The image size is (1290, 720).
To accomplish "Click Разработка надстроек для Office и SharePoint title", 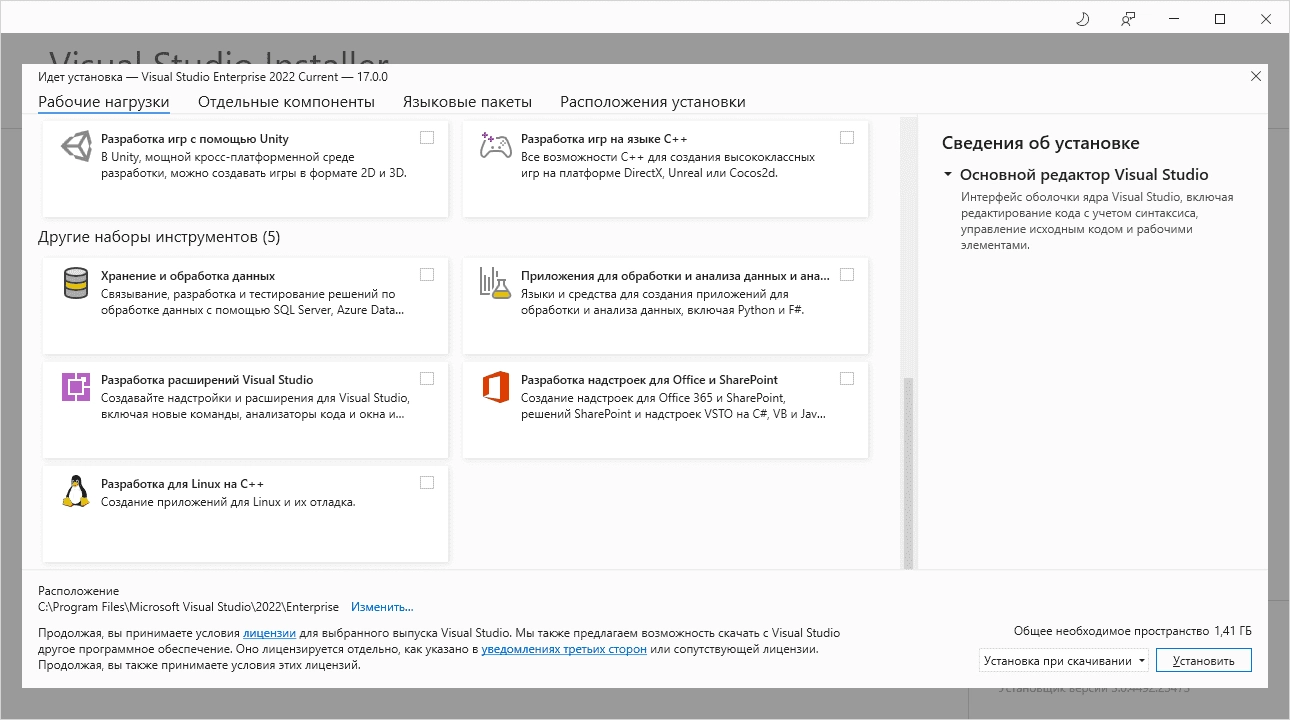I will coord(649,379).
